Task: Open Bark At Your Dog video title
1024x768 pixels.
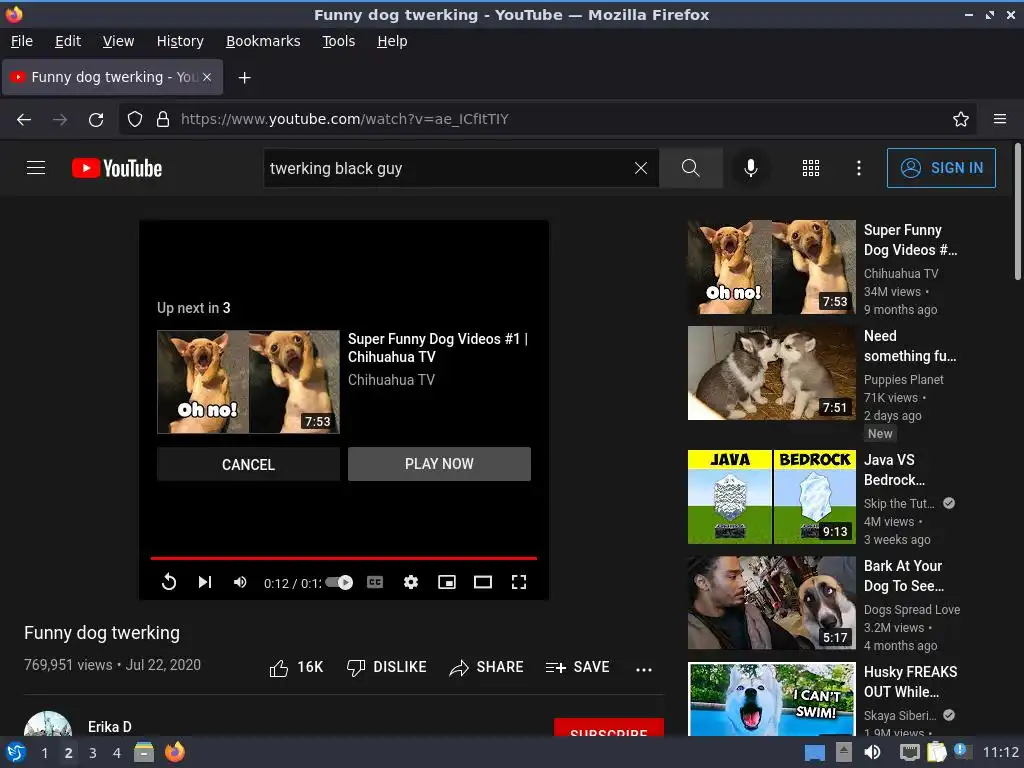Action: 903,576
